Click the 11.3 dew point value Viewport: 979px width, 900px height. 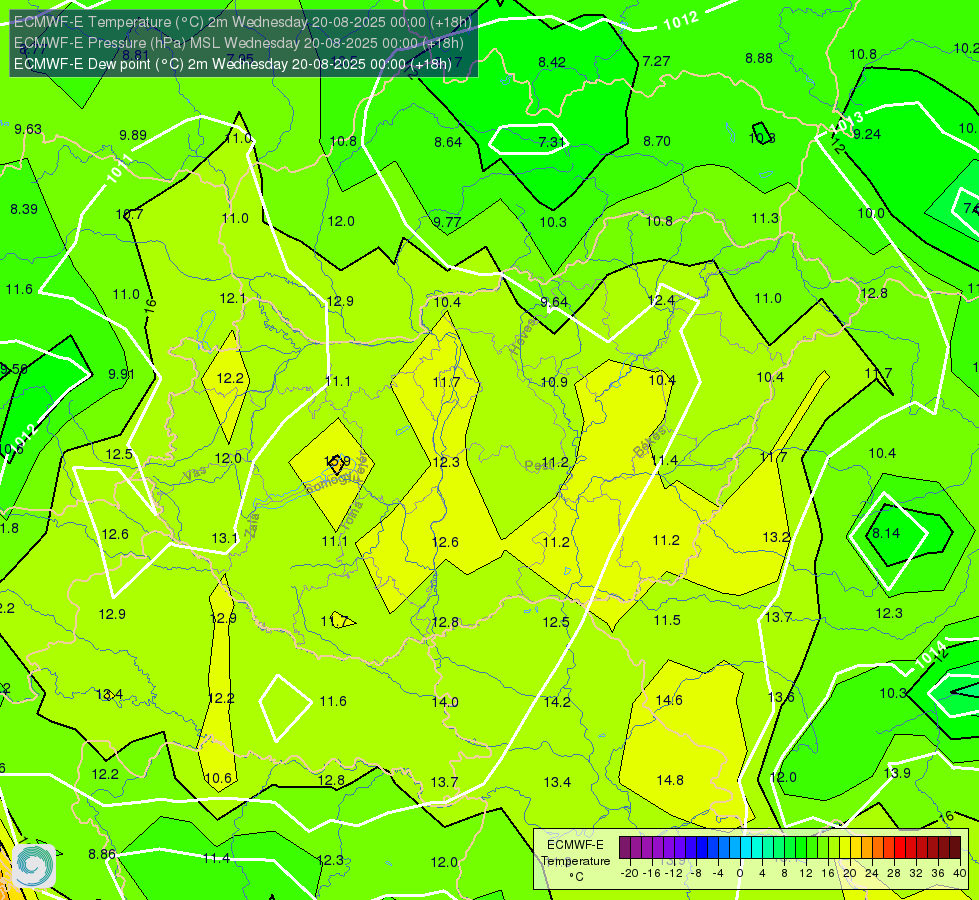click(x=765, y=217)
